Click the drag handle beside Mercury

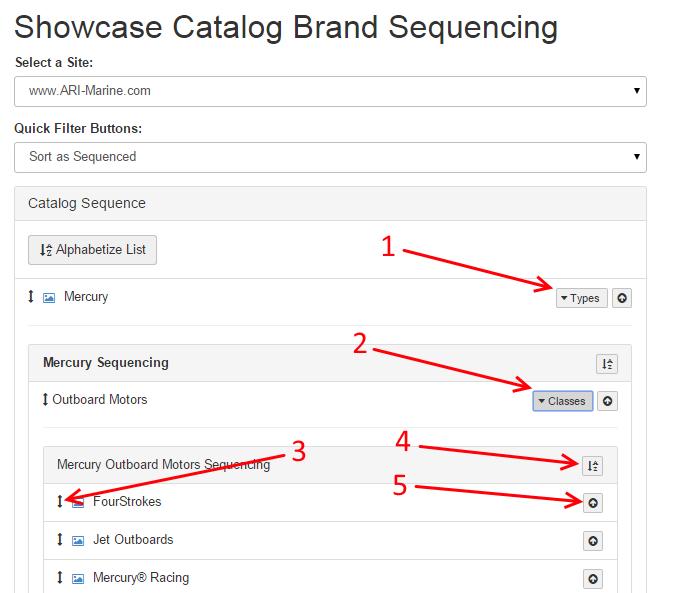pyautogui.click(x=31, y=296)
